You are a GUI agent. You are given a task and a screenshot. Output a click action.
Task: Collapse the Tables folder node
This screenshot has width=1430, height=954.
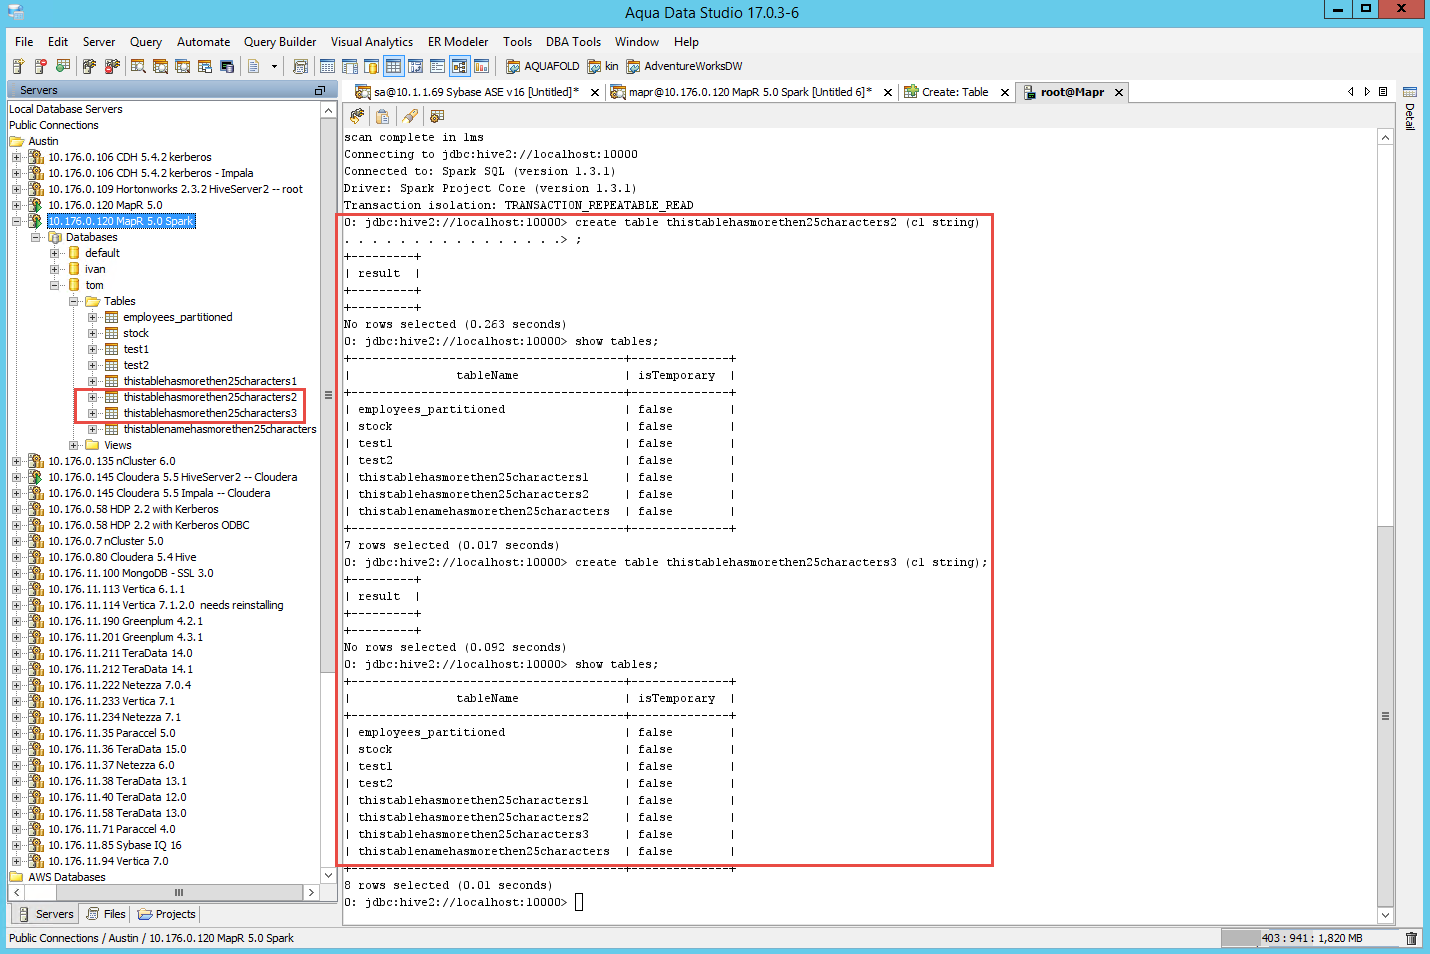click(x=73, y=301)
